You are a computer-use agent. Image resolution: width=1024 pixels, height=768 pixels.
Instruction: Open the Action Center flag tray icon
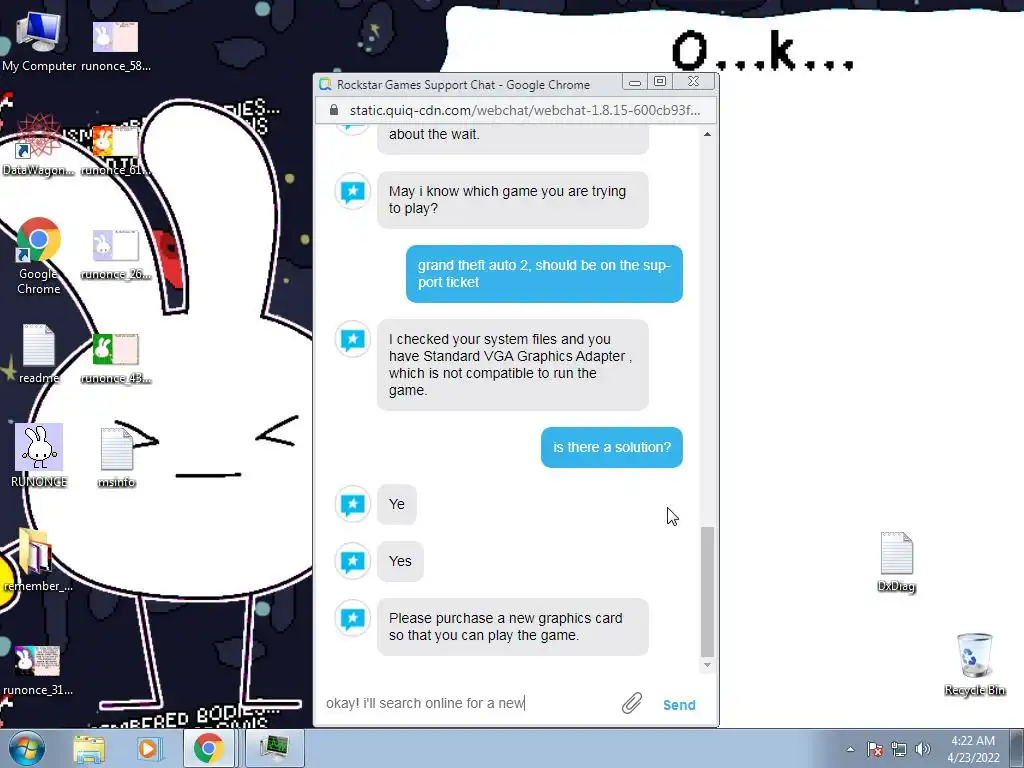(x=875, y=749)
